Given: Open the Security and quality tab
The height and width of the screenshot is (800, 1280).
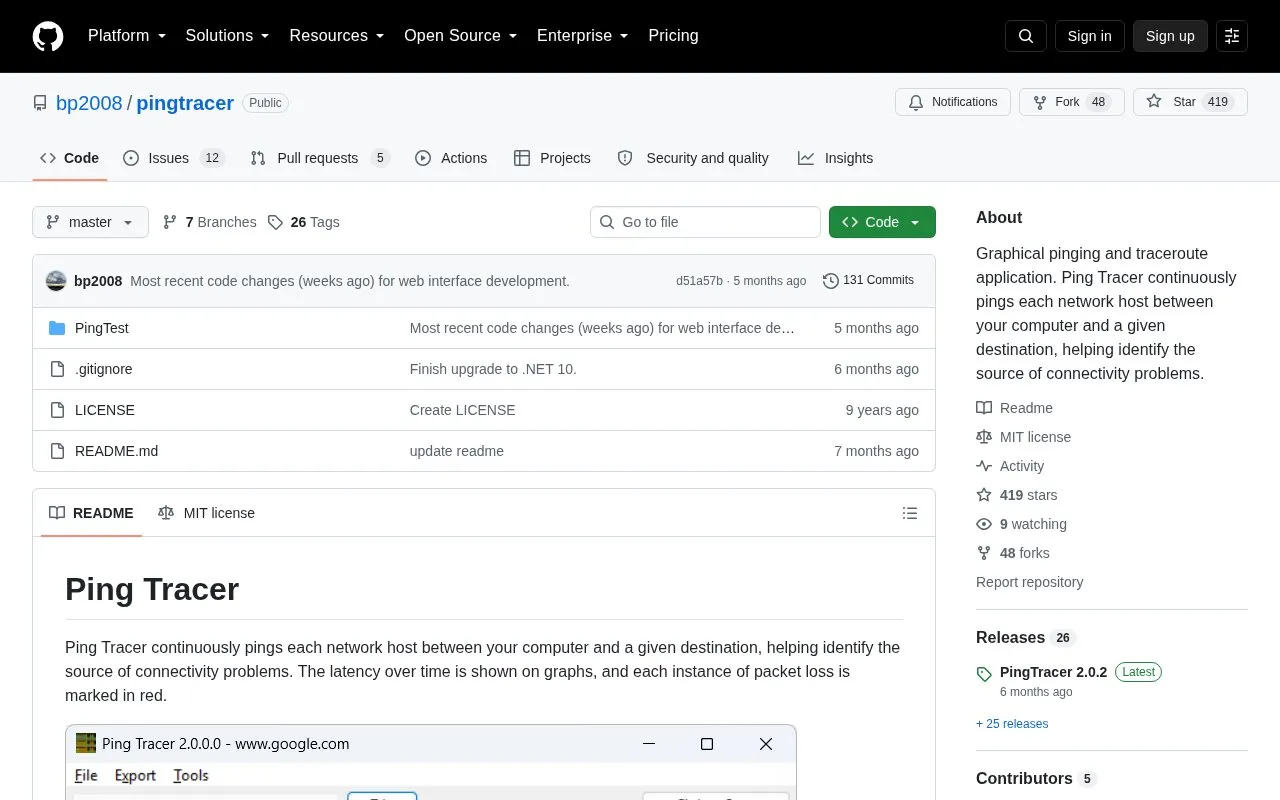Looking at the screenshot, I should coord(693,158).
